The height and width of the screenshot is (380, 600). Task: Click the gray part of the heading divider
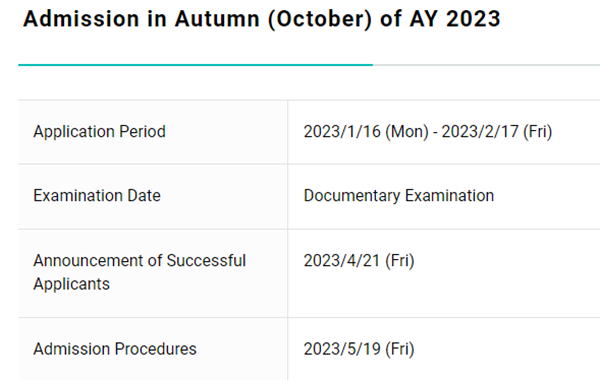[x=486, y=65]
